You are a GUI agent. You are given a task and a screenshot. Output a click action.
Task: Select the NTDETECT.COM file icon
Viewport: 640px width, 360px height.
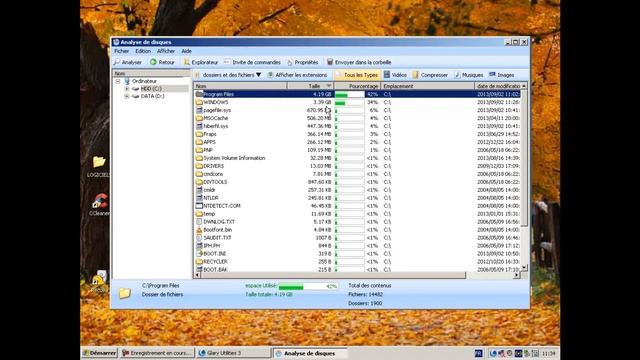coord(199,206)
